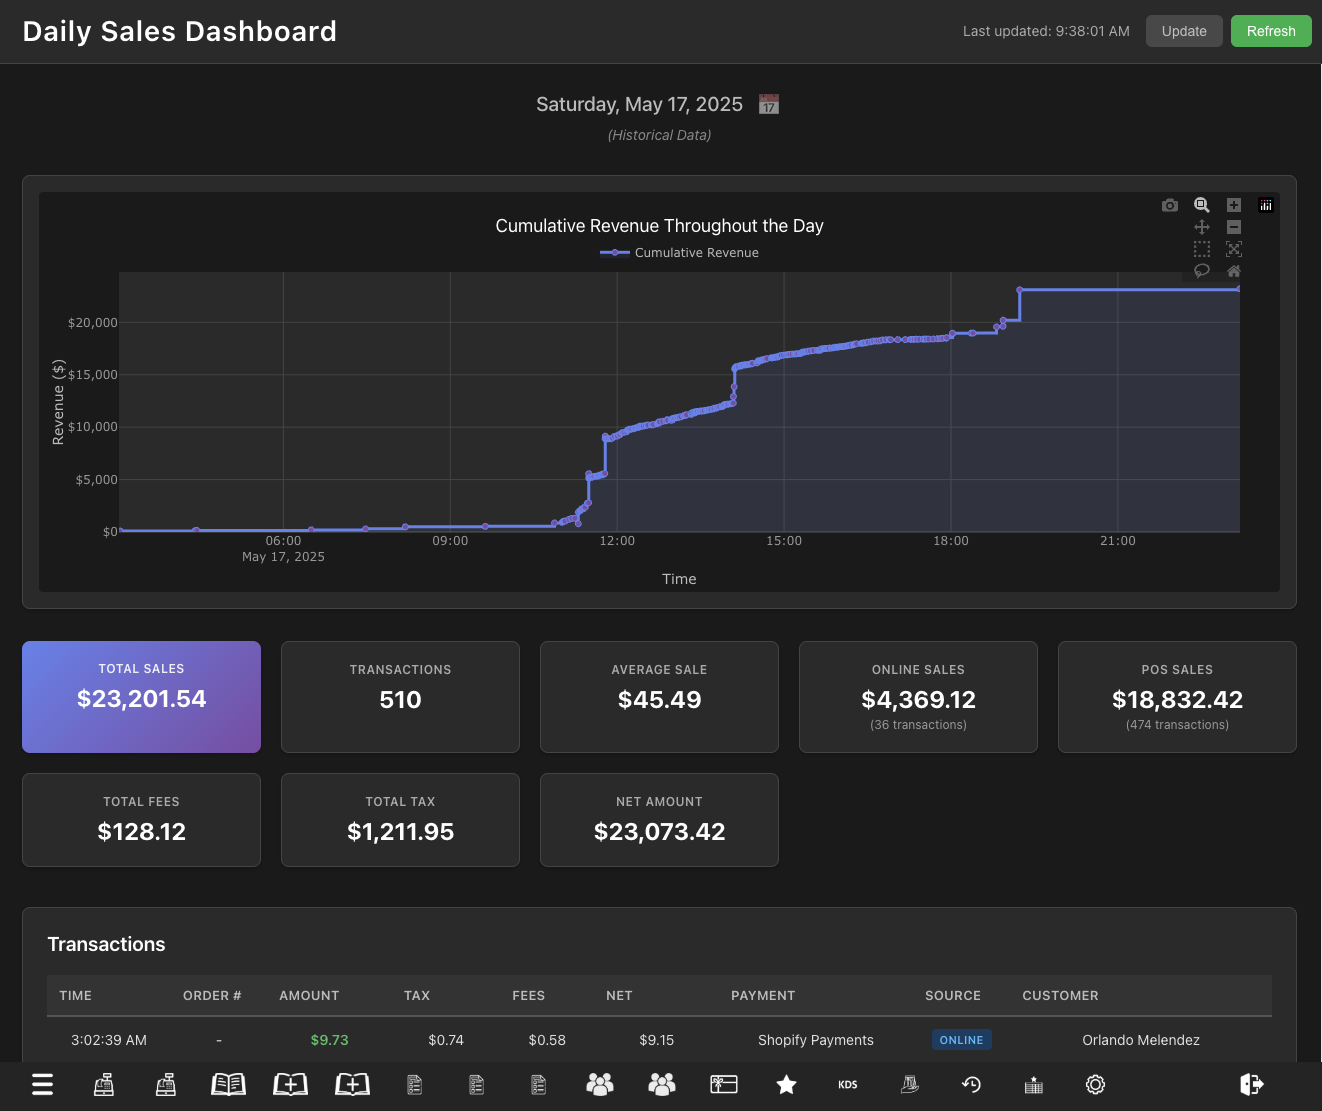Reset chart axes with the home icon
This screenshot has height=1111, width=1322.
[1234, 271]
